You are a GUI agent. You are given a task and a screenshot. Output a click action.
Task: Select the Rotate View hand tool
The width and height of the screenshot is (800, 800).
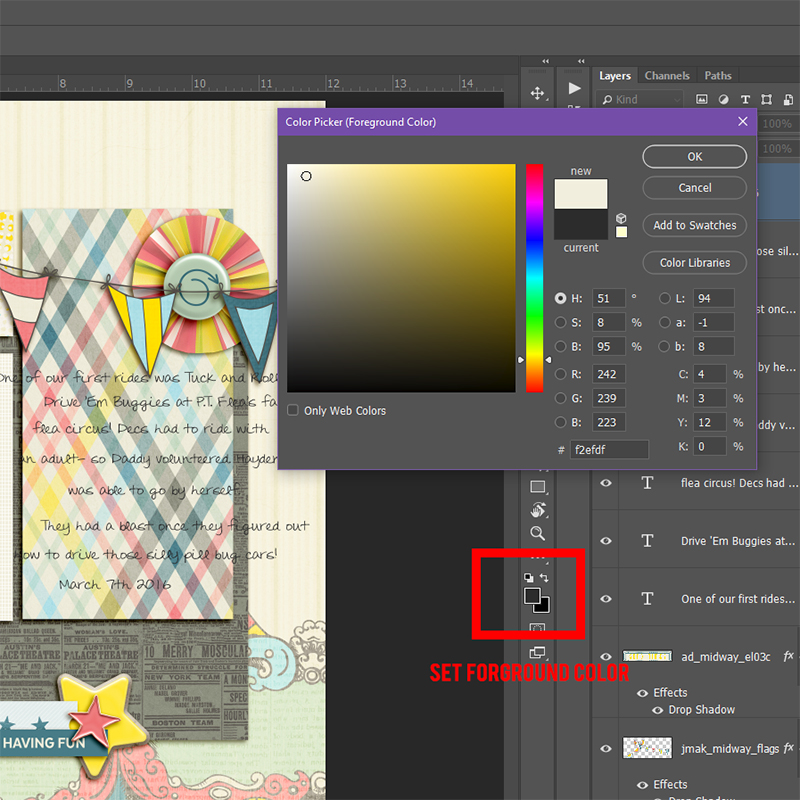coord(538,510)
